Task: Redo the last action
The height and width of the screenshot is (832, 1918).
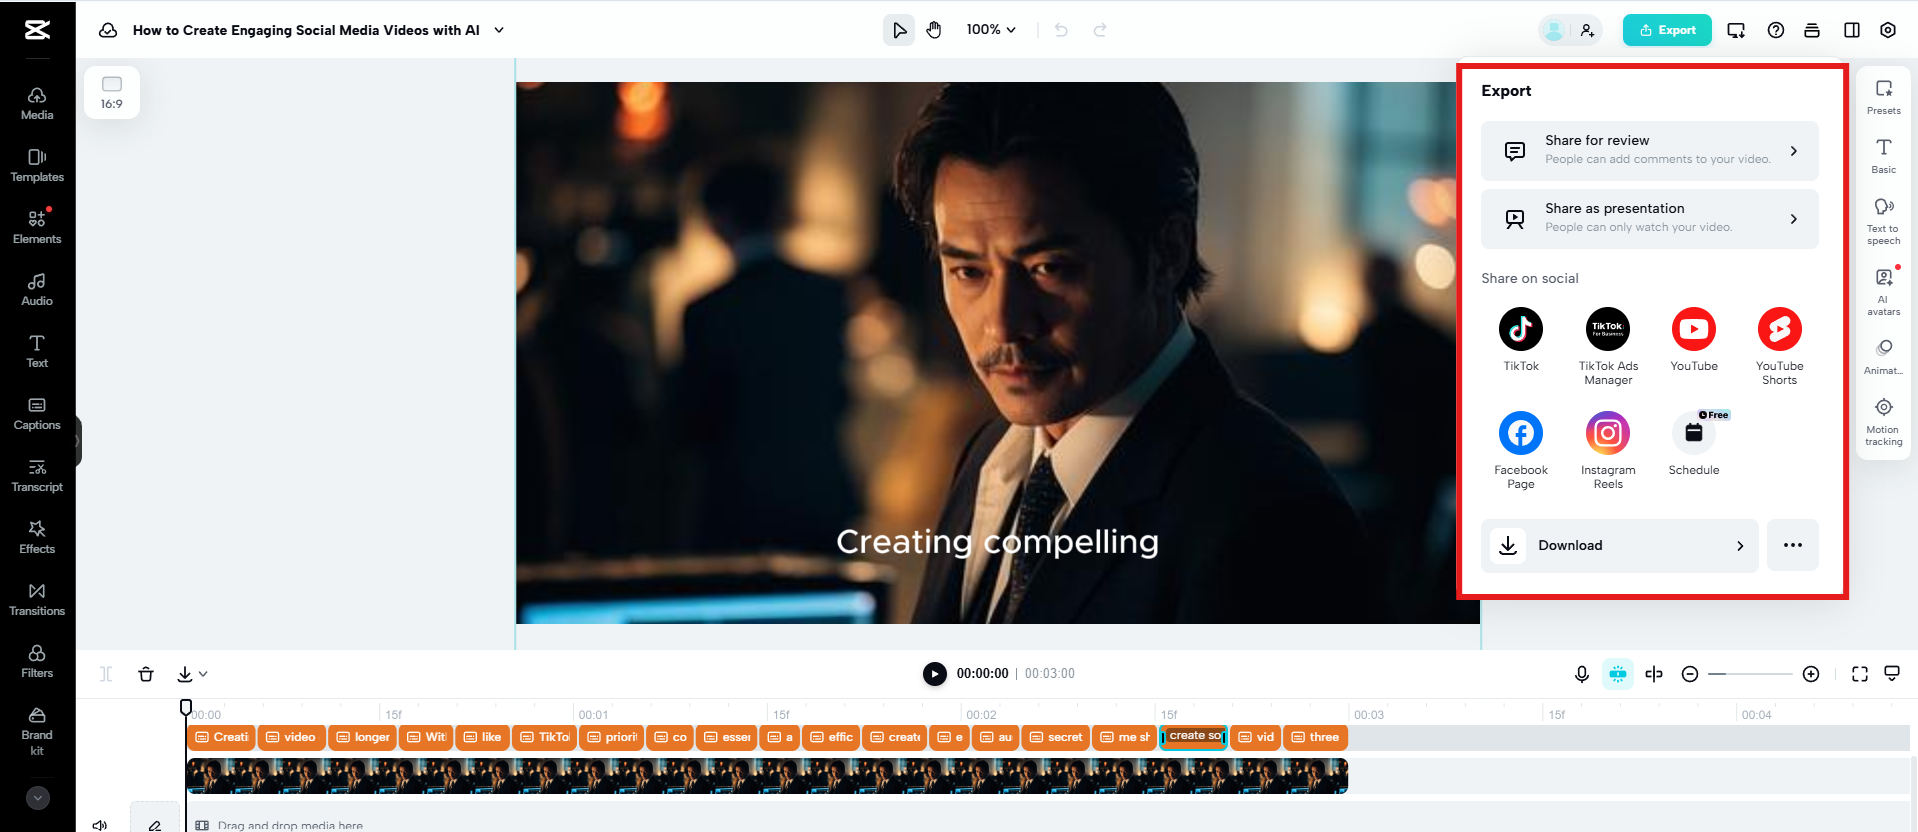Action: 1100,30
